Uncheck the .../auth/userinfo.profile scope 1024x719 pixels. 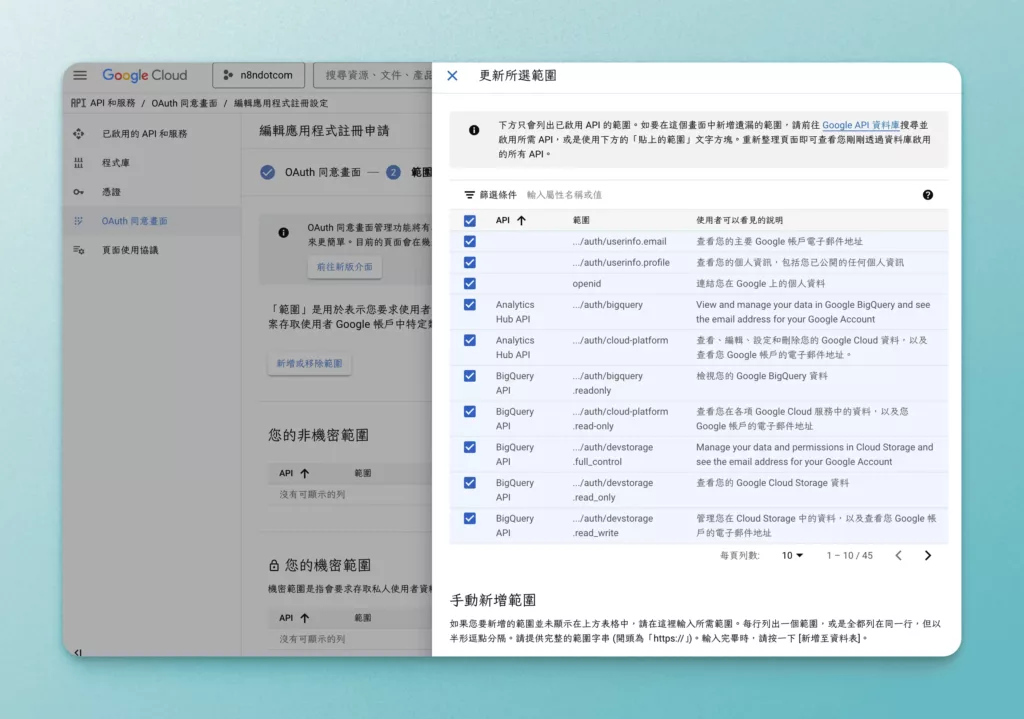(x=470, y=263)
